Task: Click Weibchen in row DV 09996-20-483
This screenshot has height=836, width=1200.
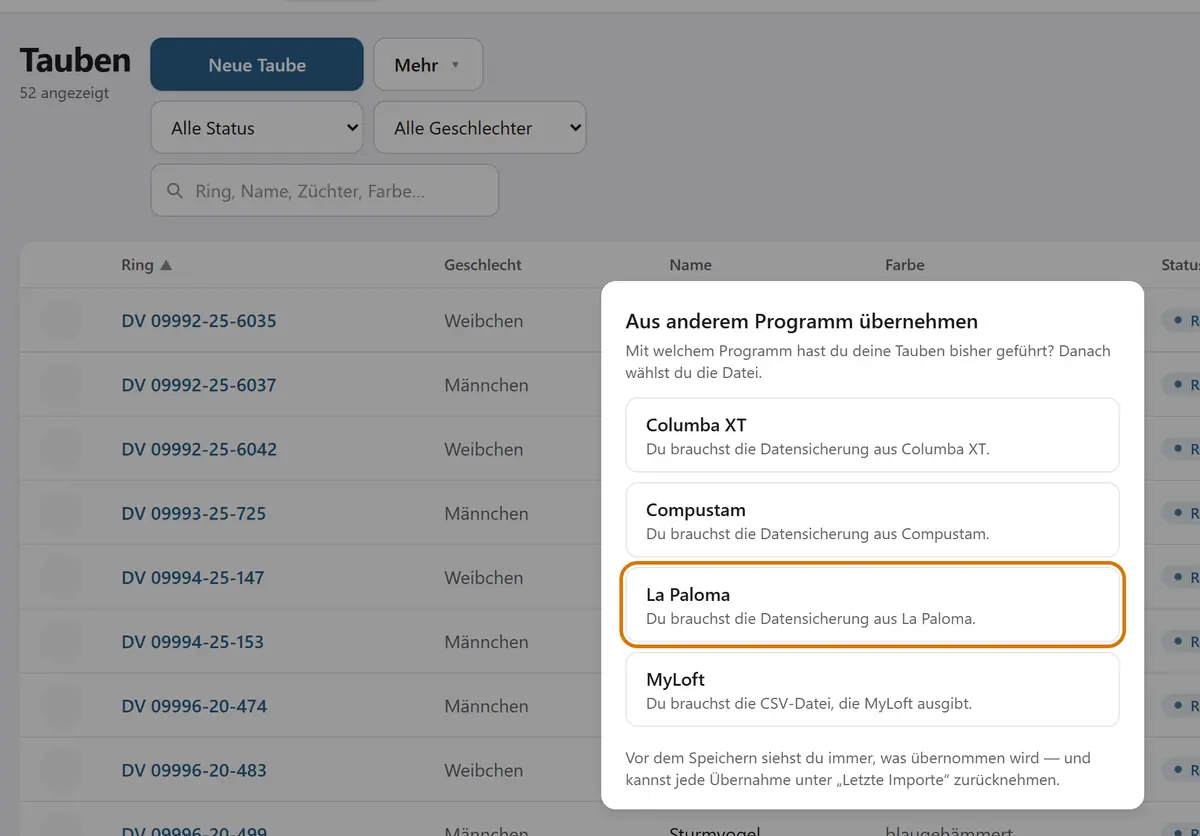Action: (x=484, y=770)
